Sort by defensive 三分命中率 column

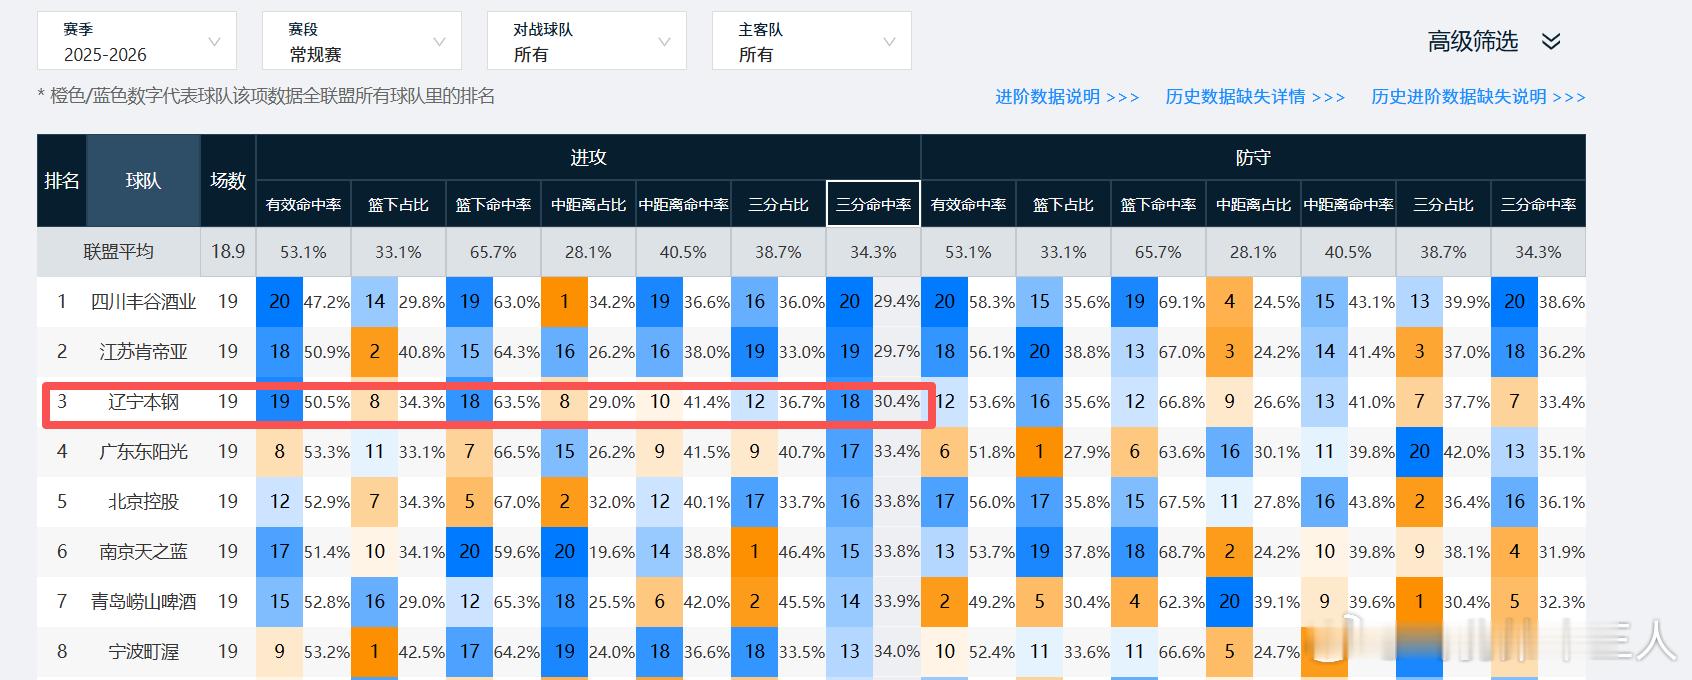tap(1538, 204)
